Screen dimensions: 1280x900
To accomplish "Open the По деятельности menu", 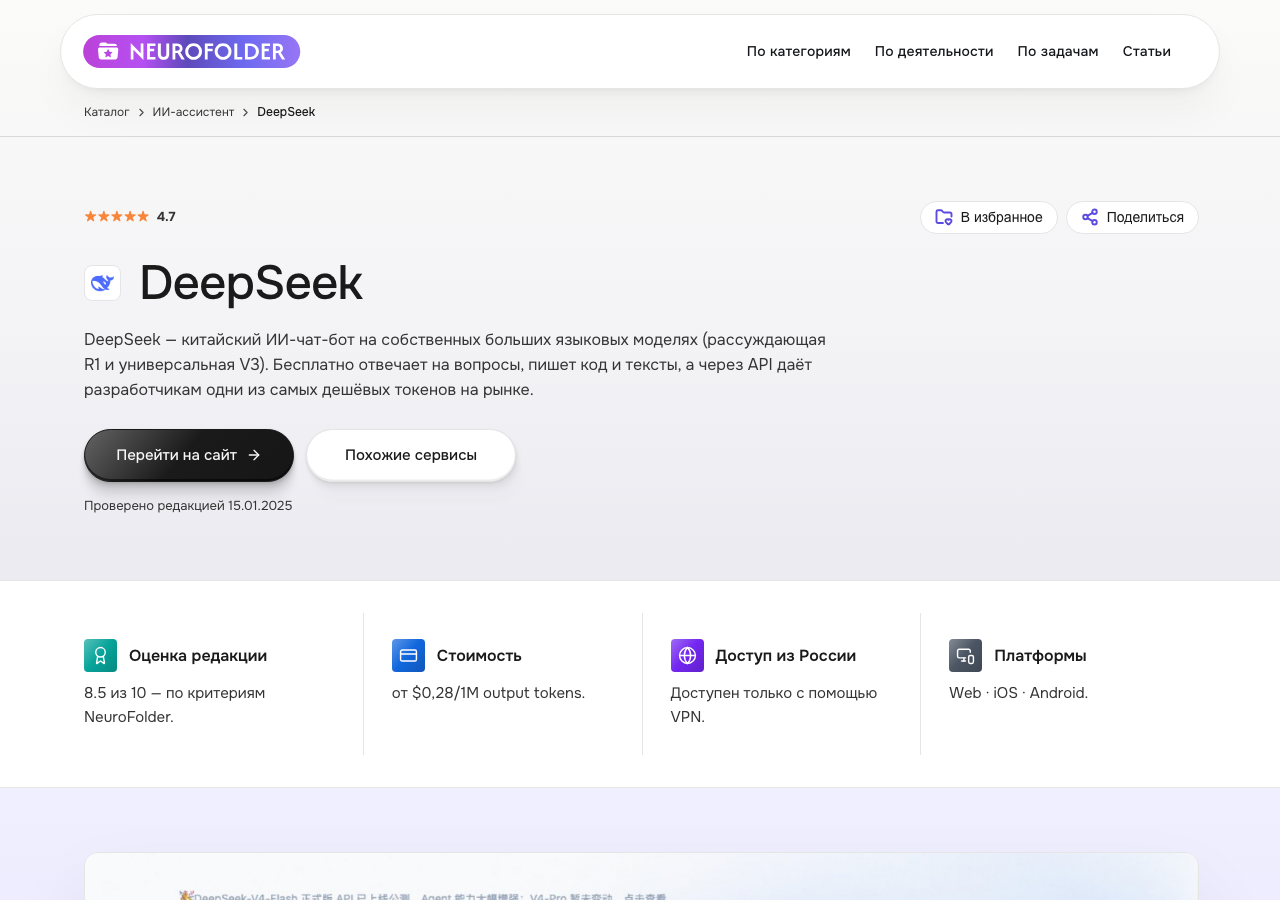I will click(x=934, y=51).
